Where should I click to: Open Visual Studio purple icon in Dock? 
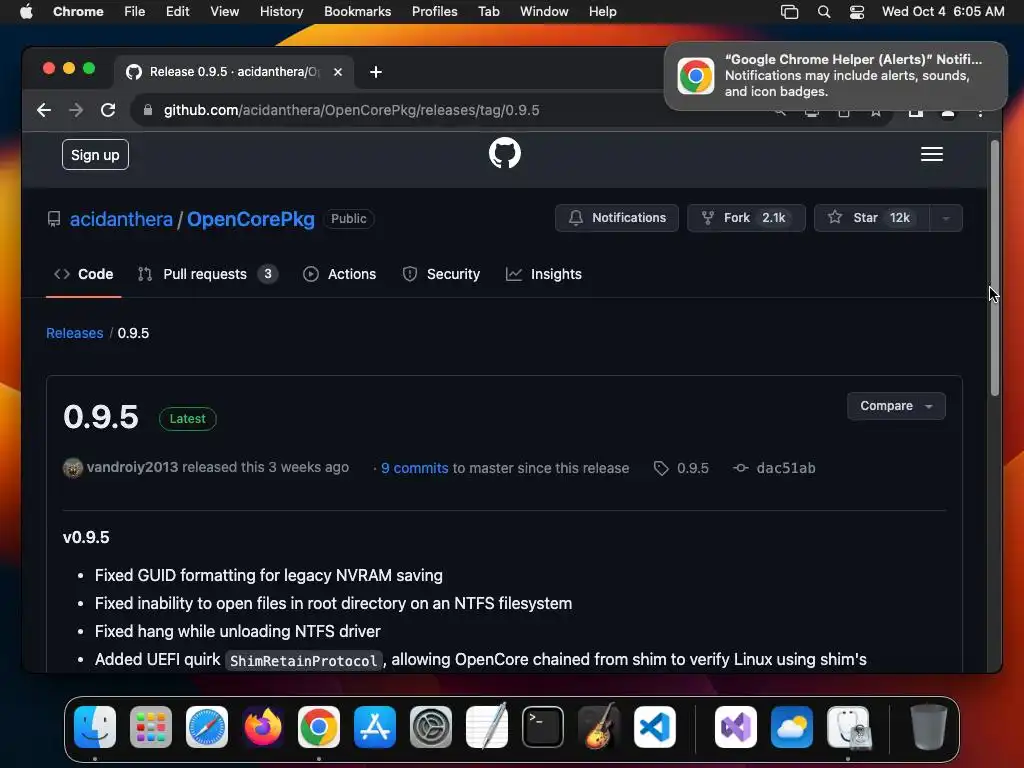(x=736, y=727)
